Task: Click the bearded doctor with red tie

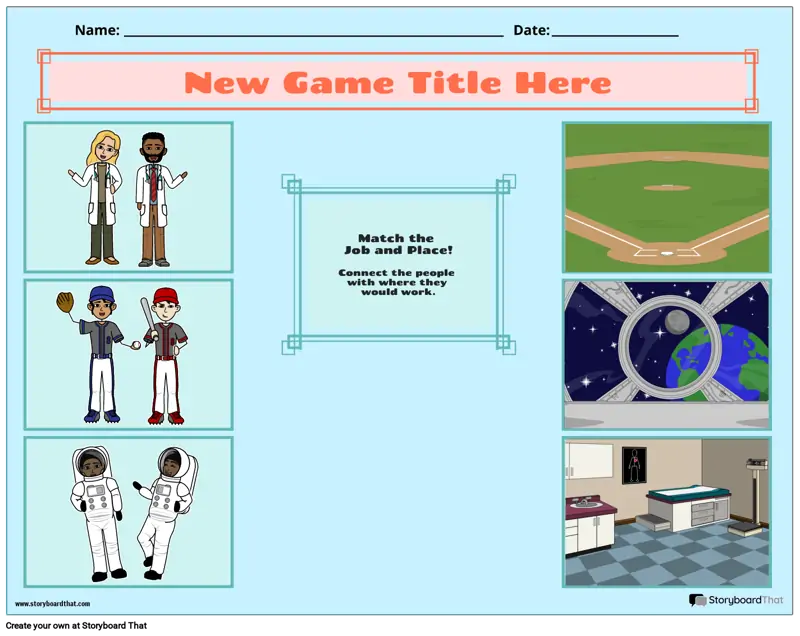Action: coord(154,197)
